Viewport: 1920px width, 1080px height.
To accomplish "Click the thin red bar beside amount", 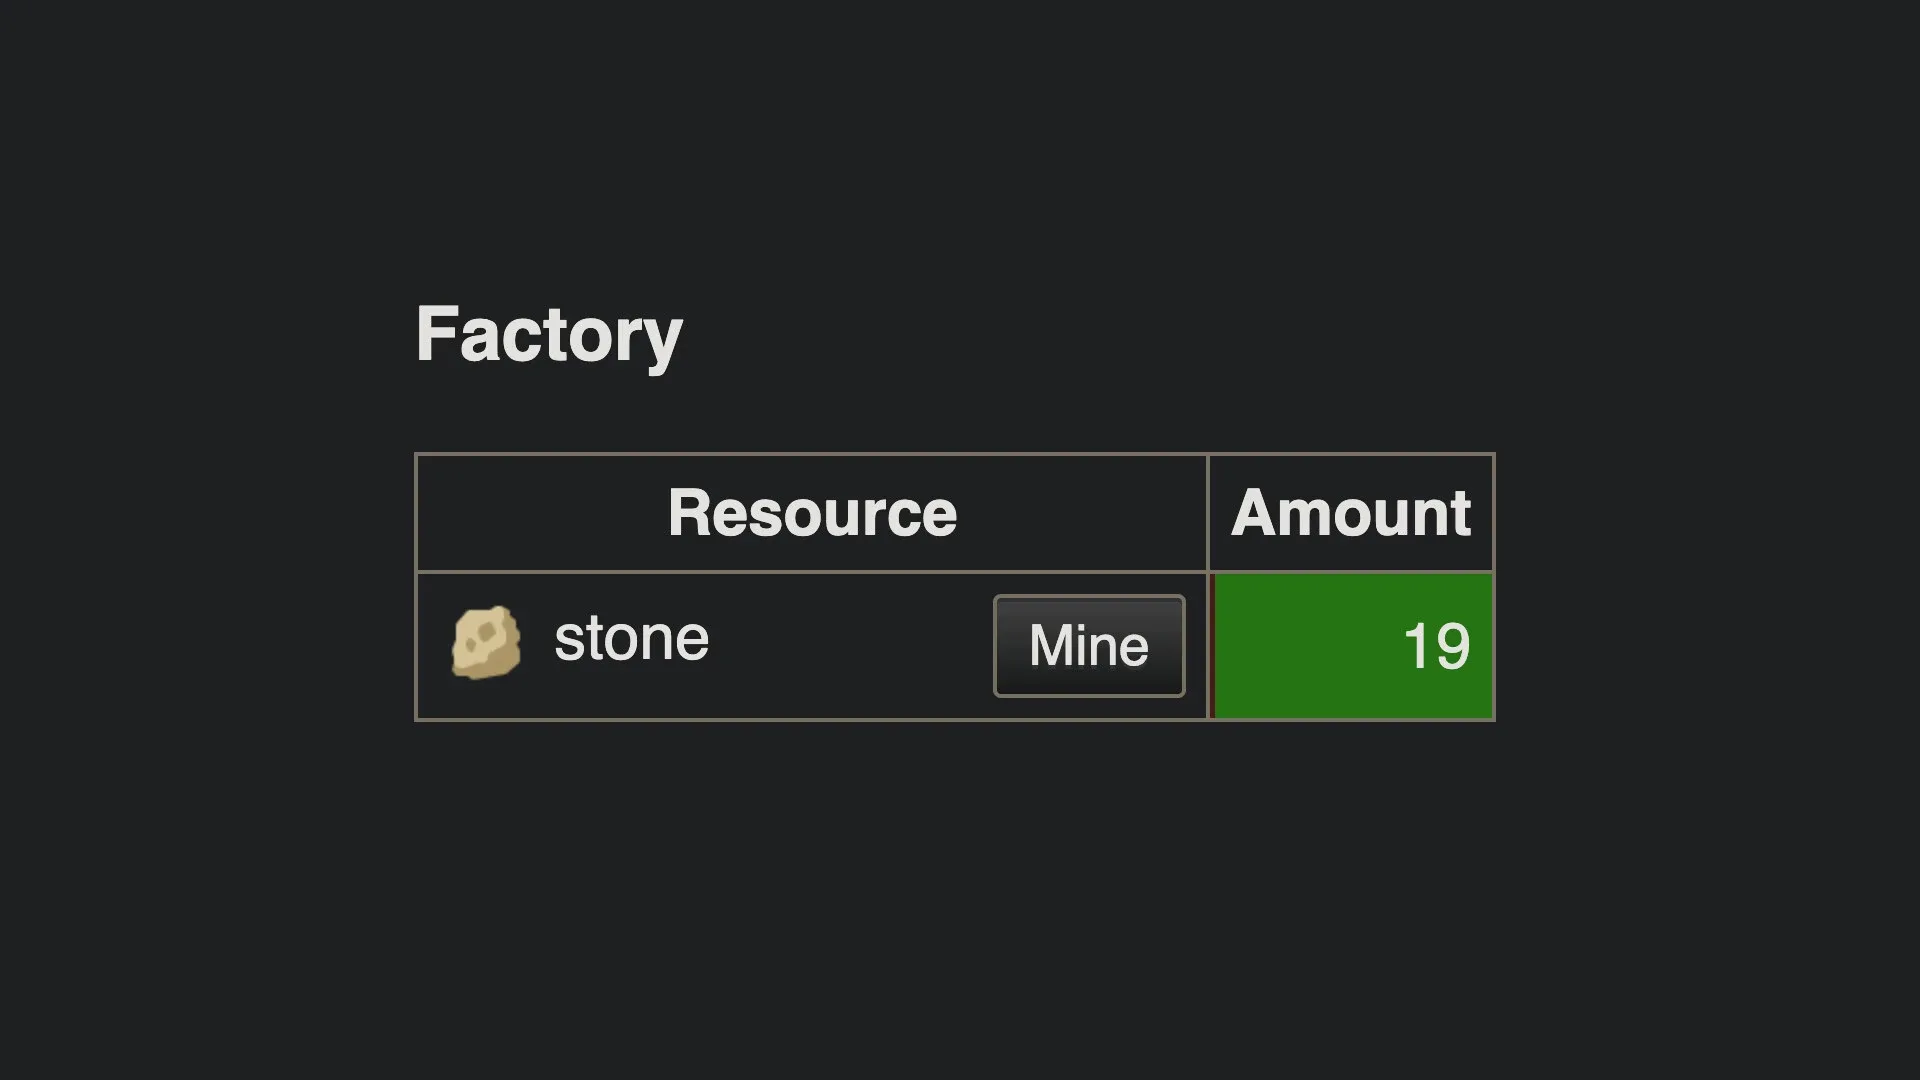I will [1211, 646].
